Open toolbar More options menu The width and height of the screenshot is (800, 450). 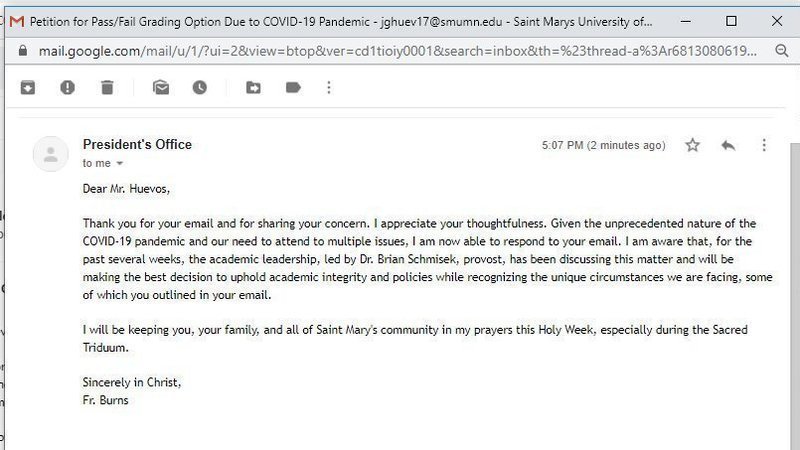329,88
